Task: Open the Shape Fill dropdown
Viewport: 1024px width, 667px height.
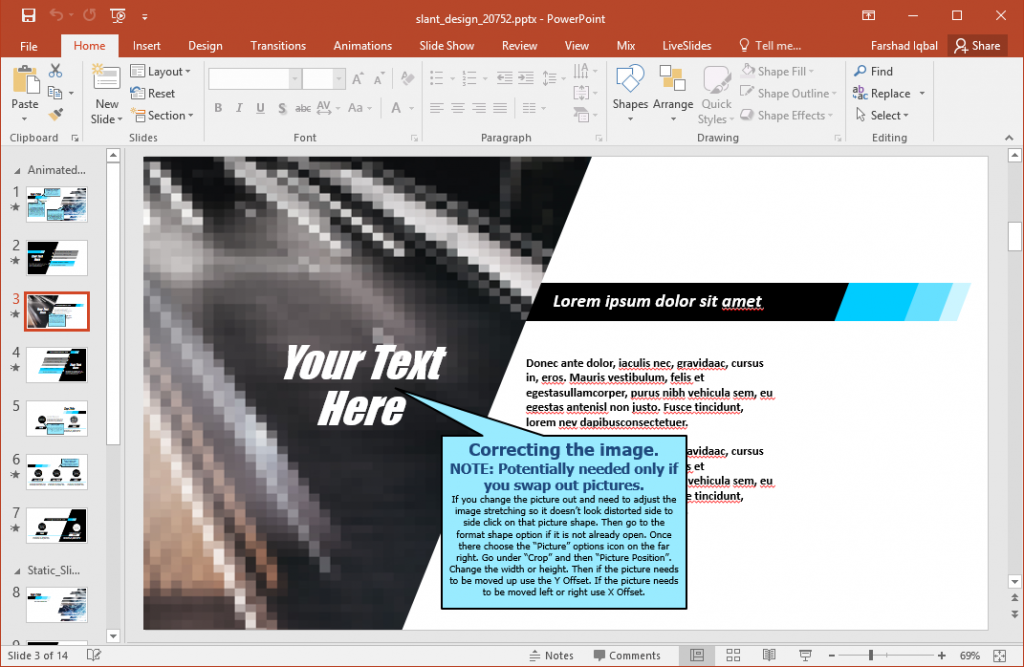Action: click(x=786, y=71)
